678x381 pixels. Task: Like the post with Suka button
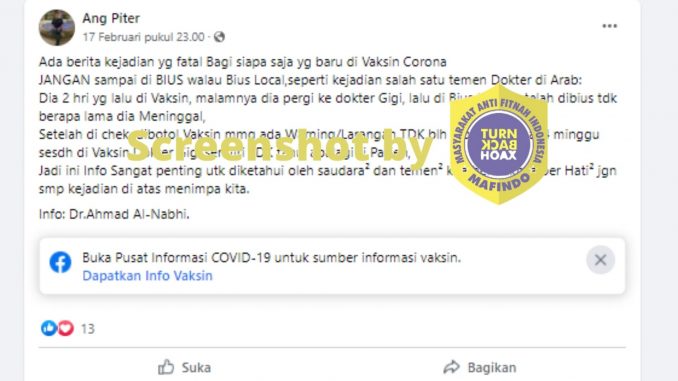click(x=185, y=368)
